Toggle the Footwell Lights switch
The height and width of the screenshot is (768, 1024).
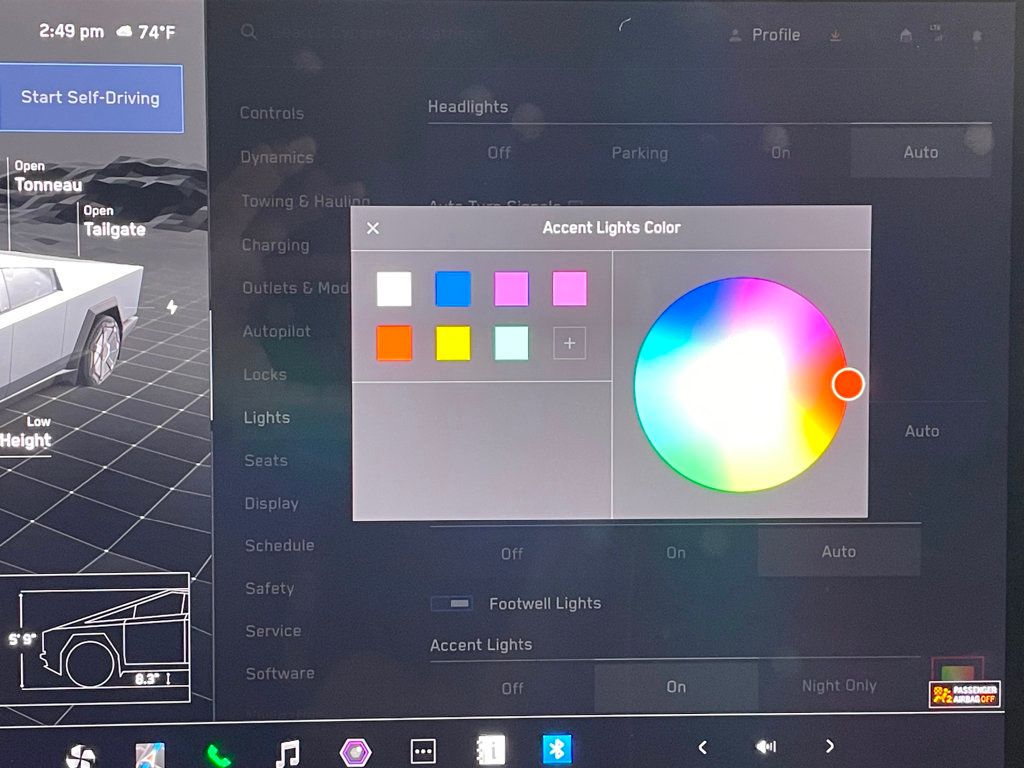tap(452, 603)
